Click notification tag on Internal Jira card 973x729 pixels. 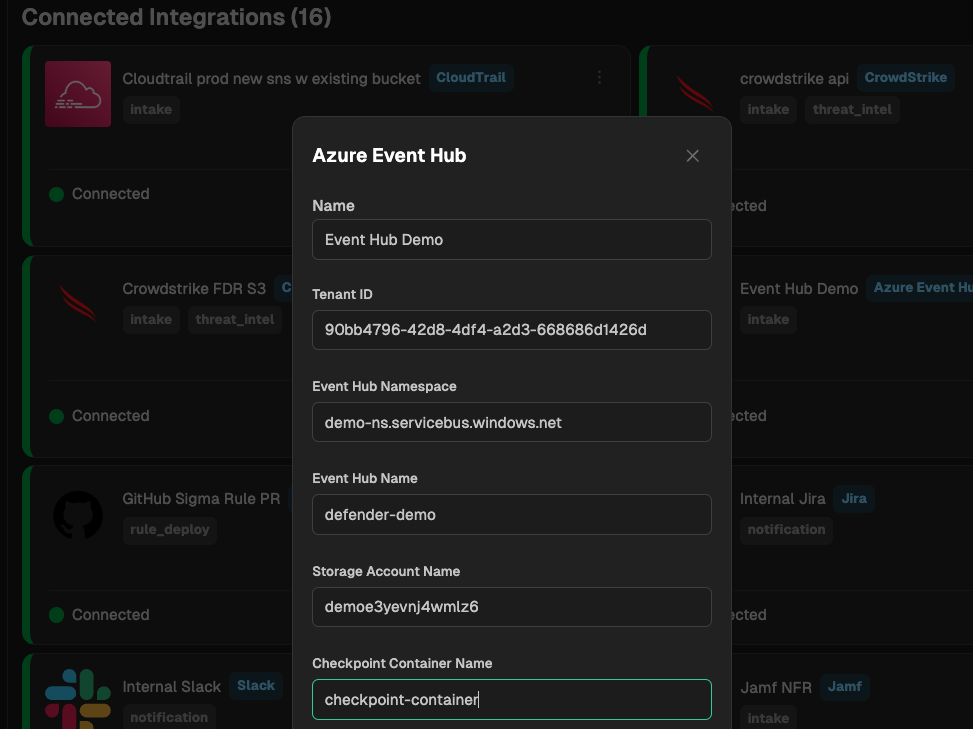786,530
